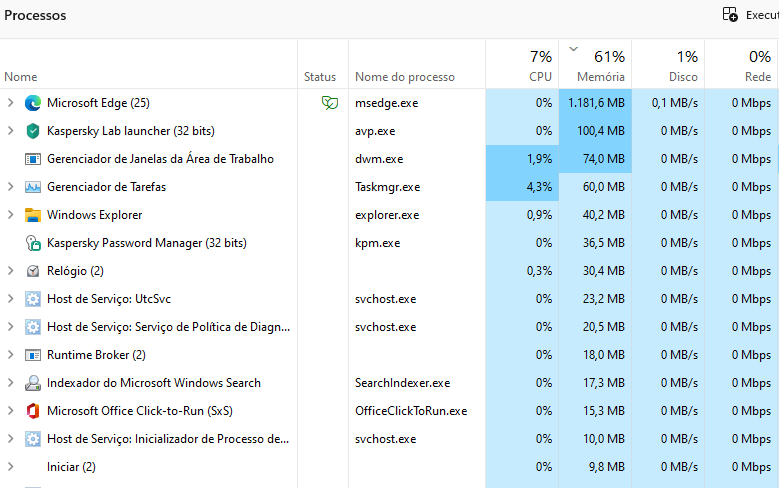Click the Processos page heading

pyautogui.click(x=35, y=15)
